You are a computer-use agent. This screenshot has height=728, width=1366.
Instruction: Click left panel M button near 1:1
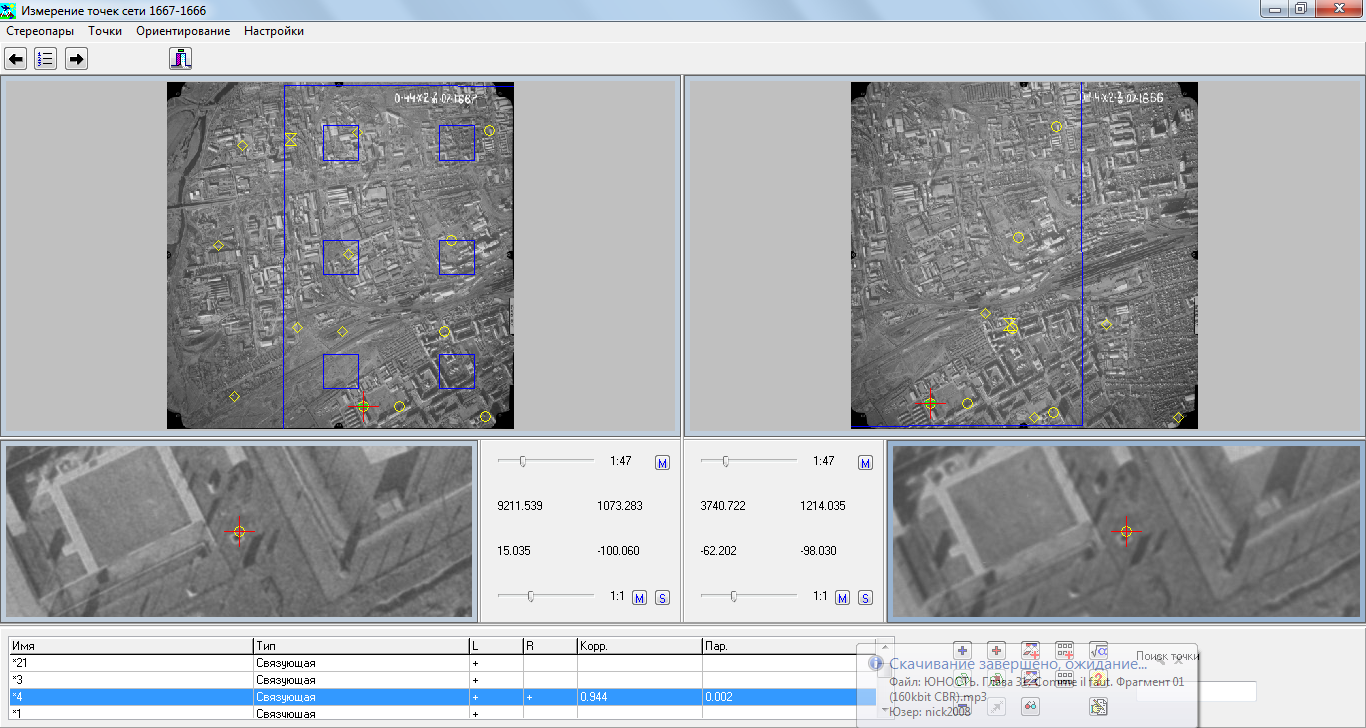coord(639,597)
